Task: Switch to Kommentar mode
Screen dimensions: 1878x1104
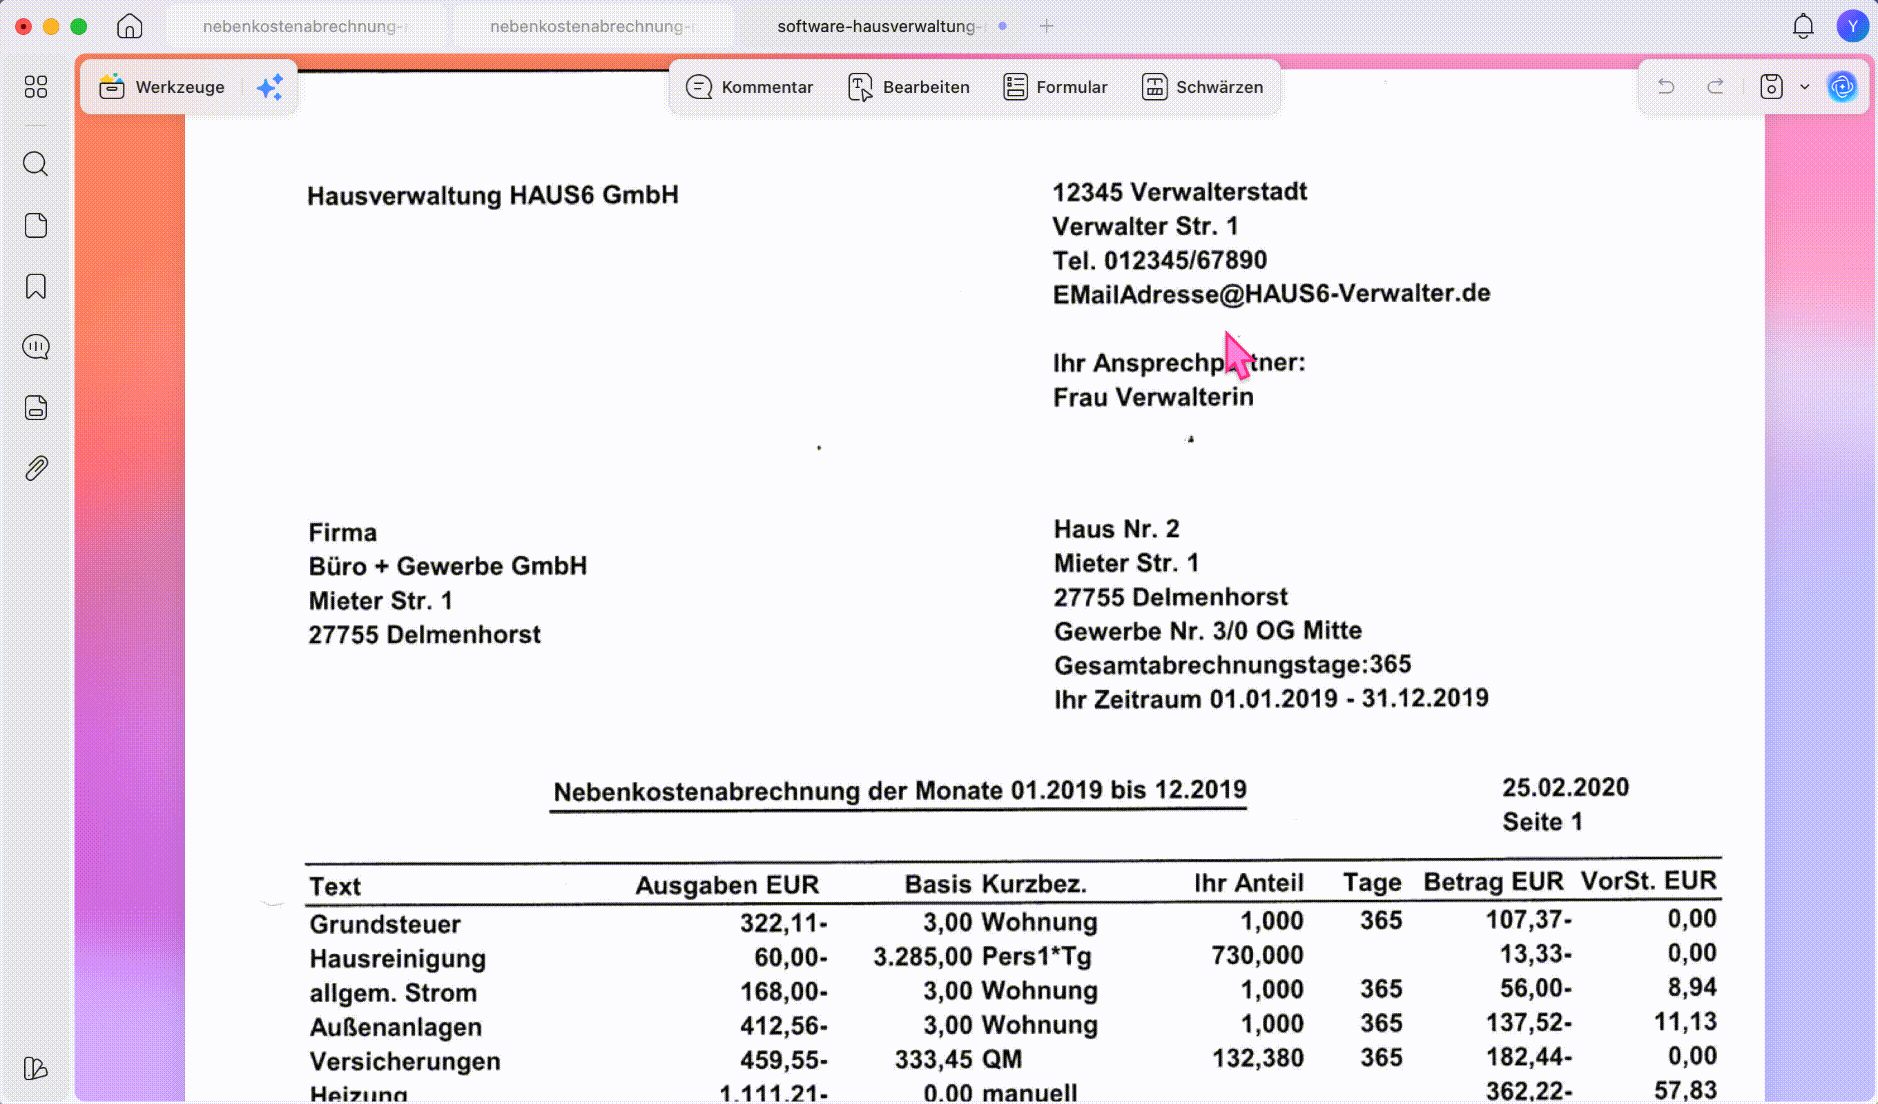Action: (750, 87)
